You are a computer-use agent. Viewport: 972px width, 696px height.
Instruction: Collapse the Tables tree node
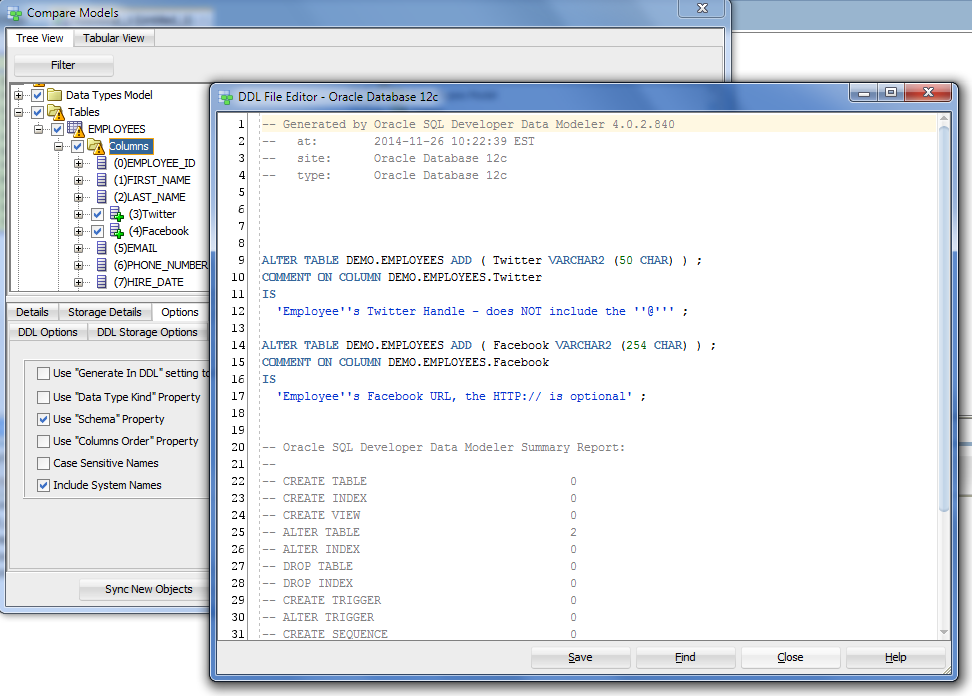click(19, 112)
